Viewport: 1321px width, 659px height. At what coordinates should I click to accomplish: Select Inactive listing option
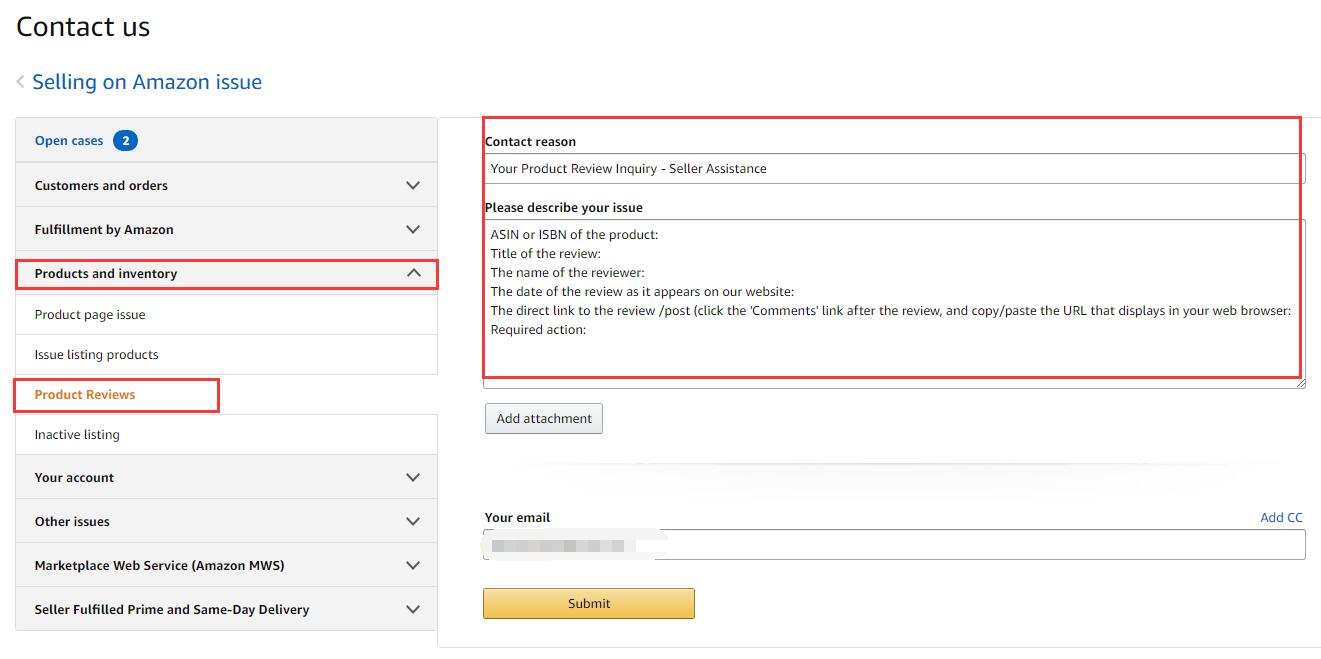coord(77,435)
